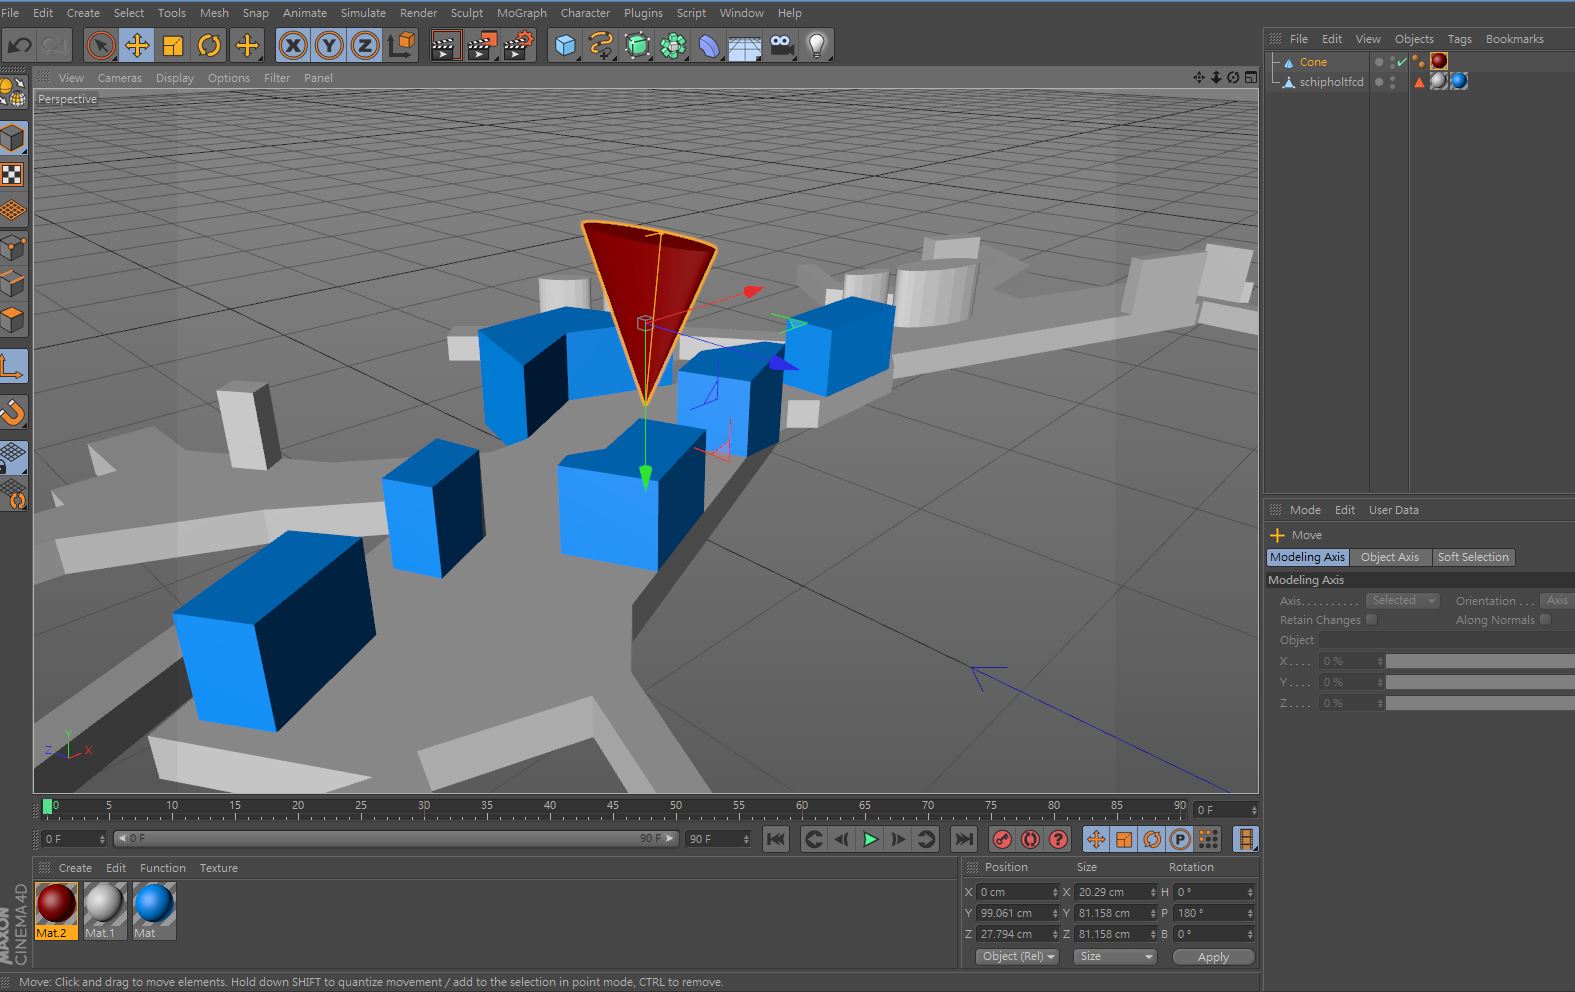Open the Axis Selected dropdown
This screenshot has height=992, width=1575.
pos(1402,601)
